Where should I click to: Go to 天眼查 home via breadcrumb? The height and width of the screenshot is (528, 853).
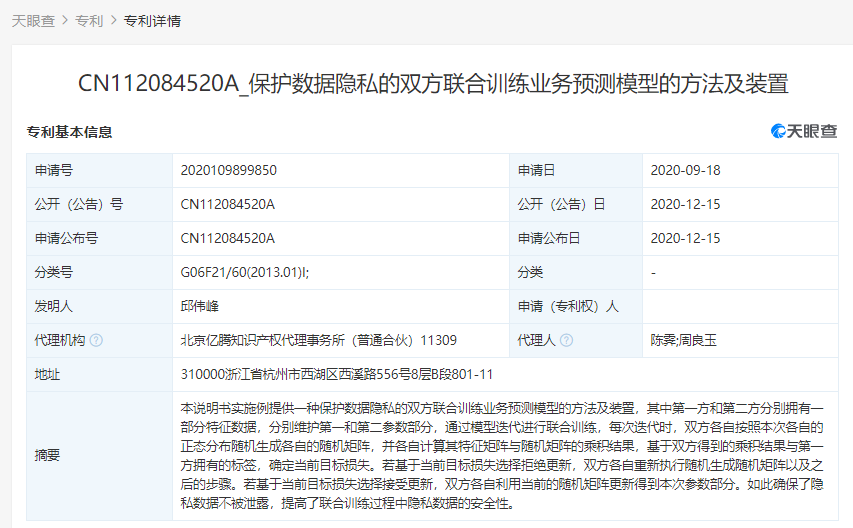33,20
